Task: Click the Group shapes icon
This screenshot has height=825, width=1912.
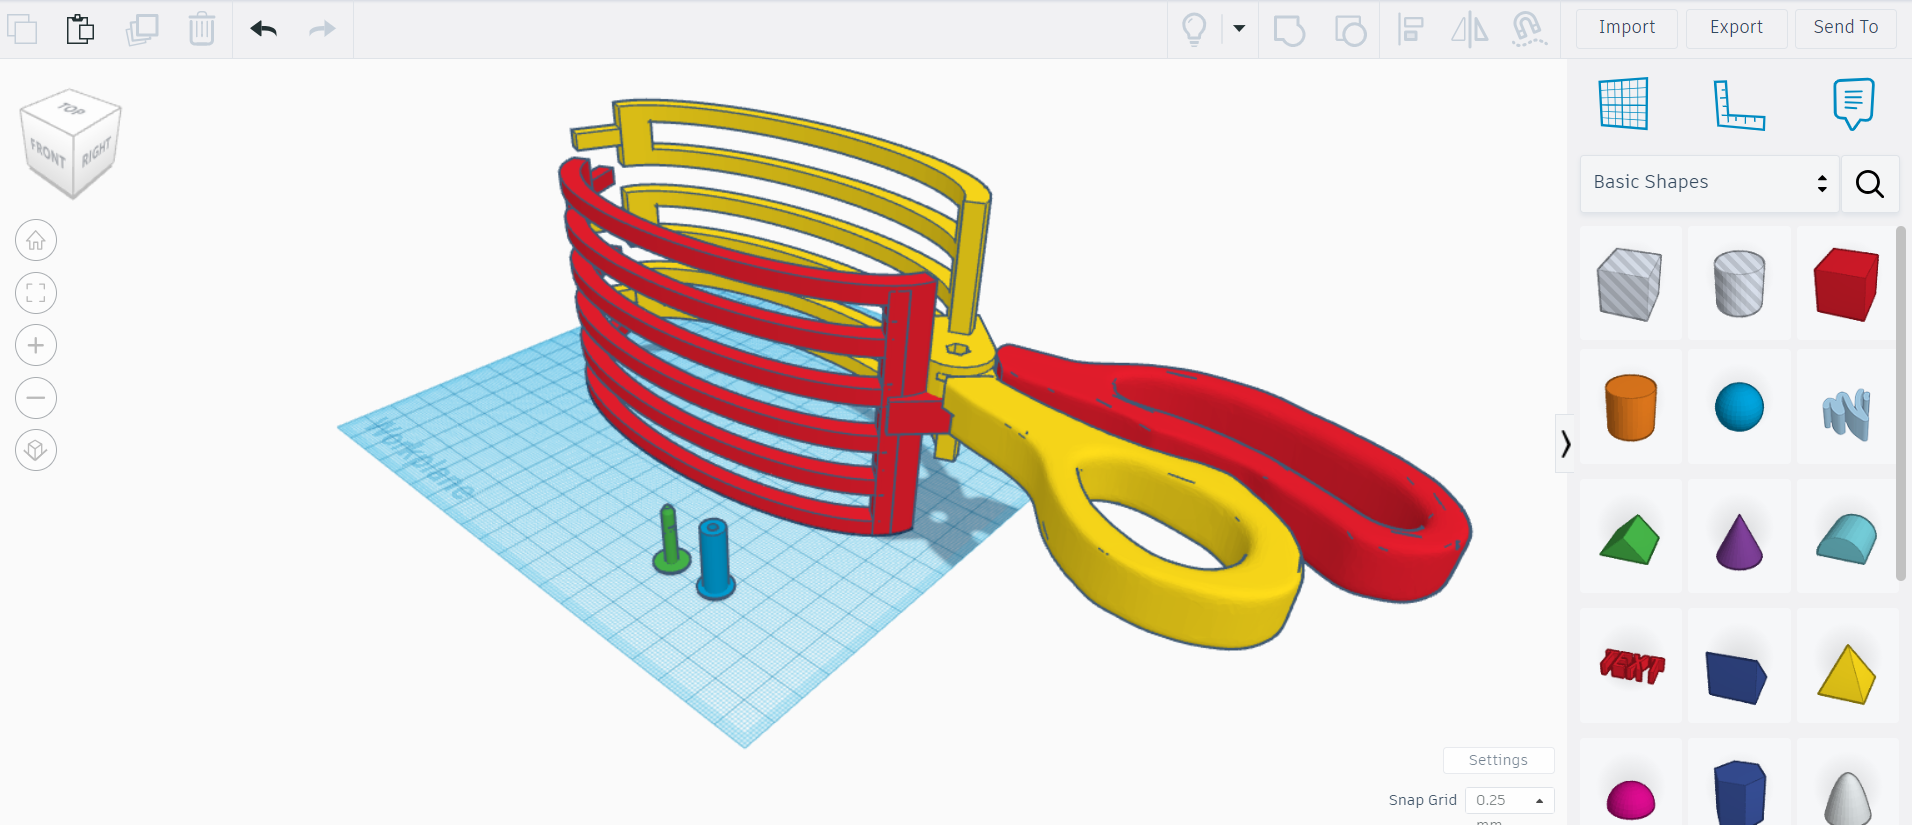Action: click(x=1289, y=30)
